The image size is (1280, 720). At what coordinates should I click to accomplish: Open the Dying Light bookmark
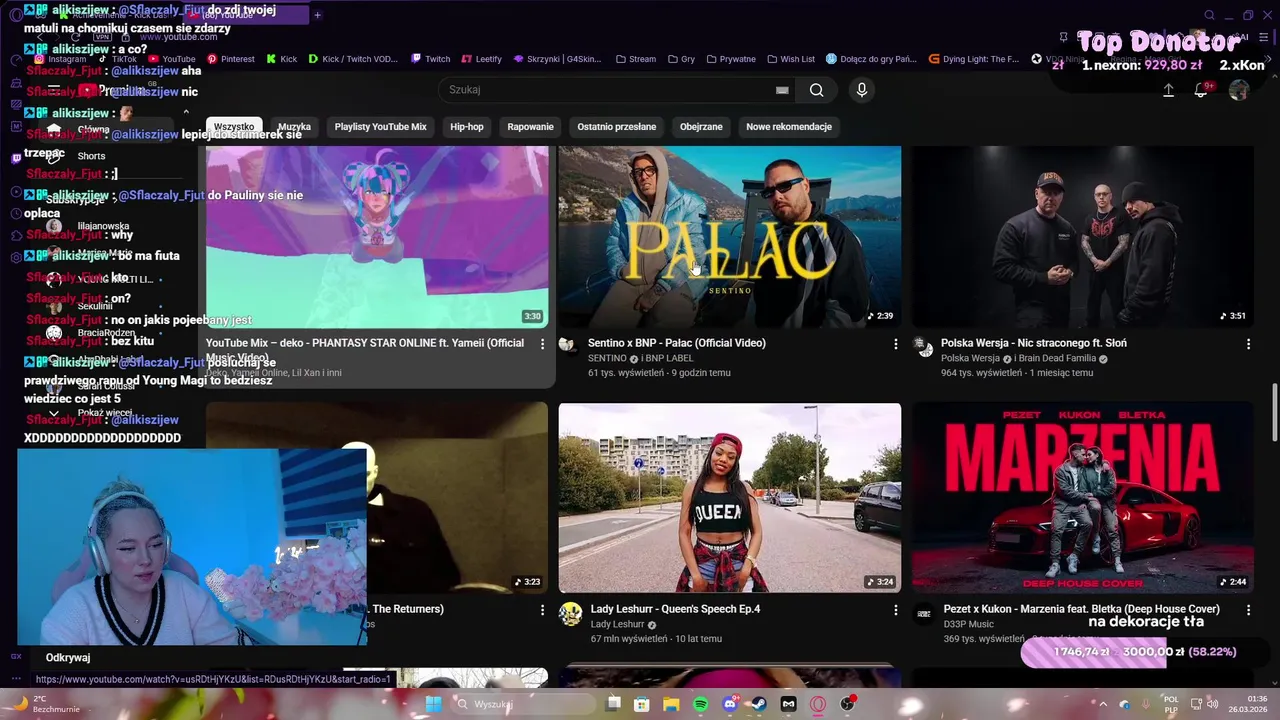(973, 59)
